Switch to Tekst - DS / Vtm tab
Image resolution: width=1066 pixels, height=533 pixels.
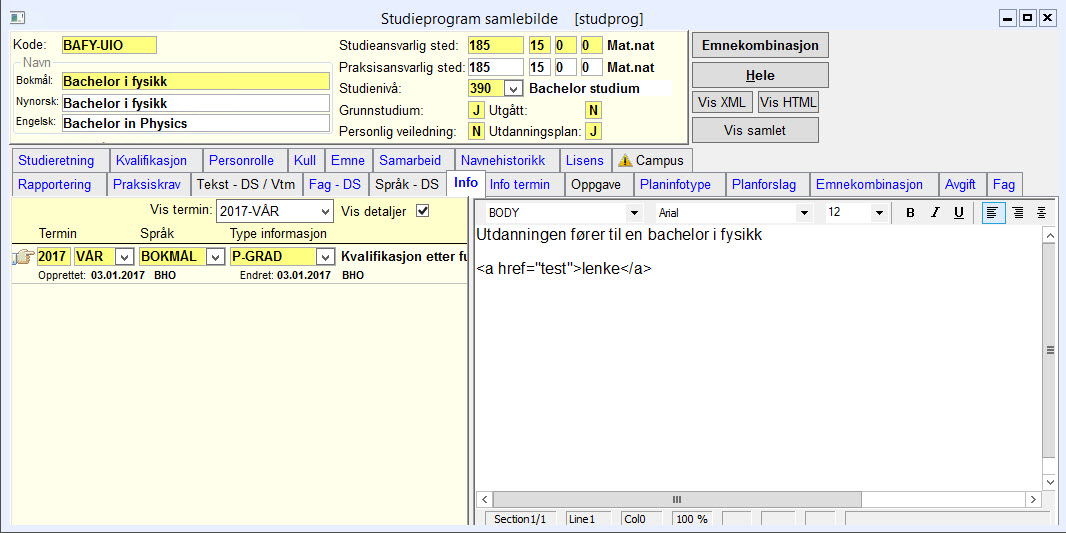pyautogui.click(x=246, y=184)
